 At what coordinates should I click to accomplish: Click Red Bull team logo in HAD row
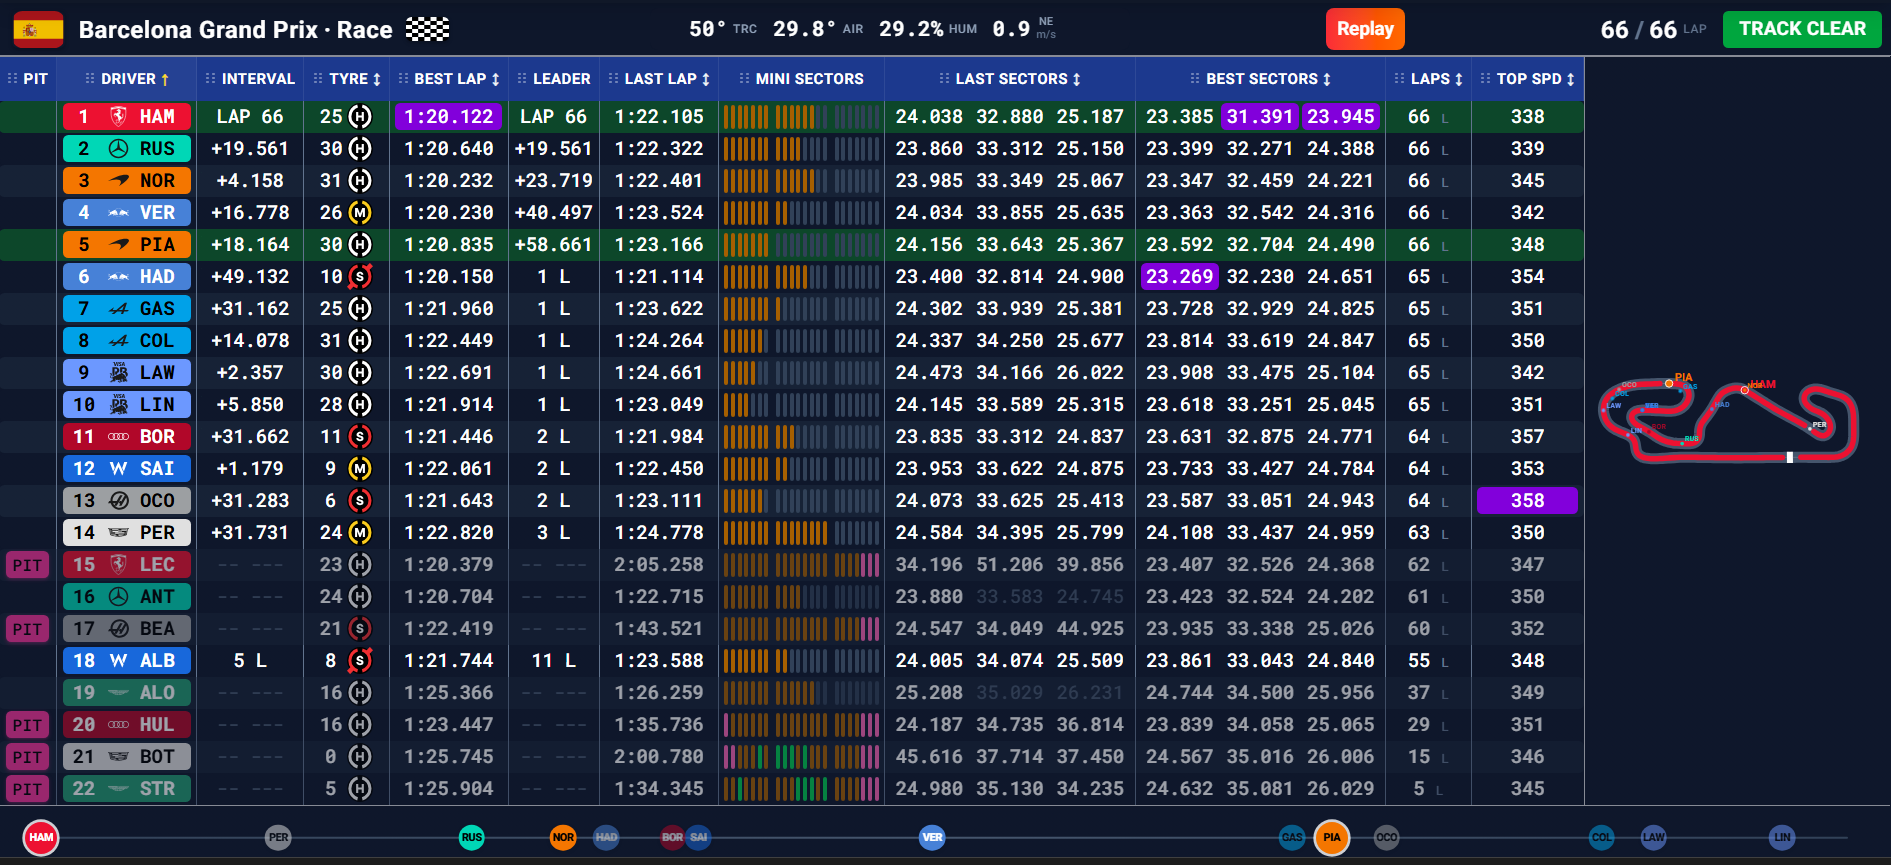(x=119, y=277)
